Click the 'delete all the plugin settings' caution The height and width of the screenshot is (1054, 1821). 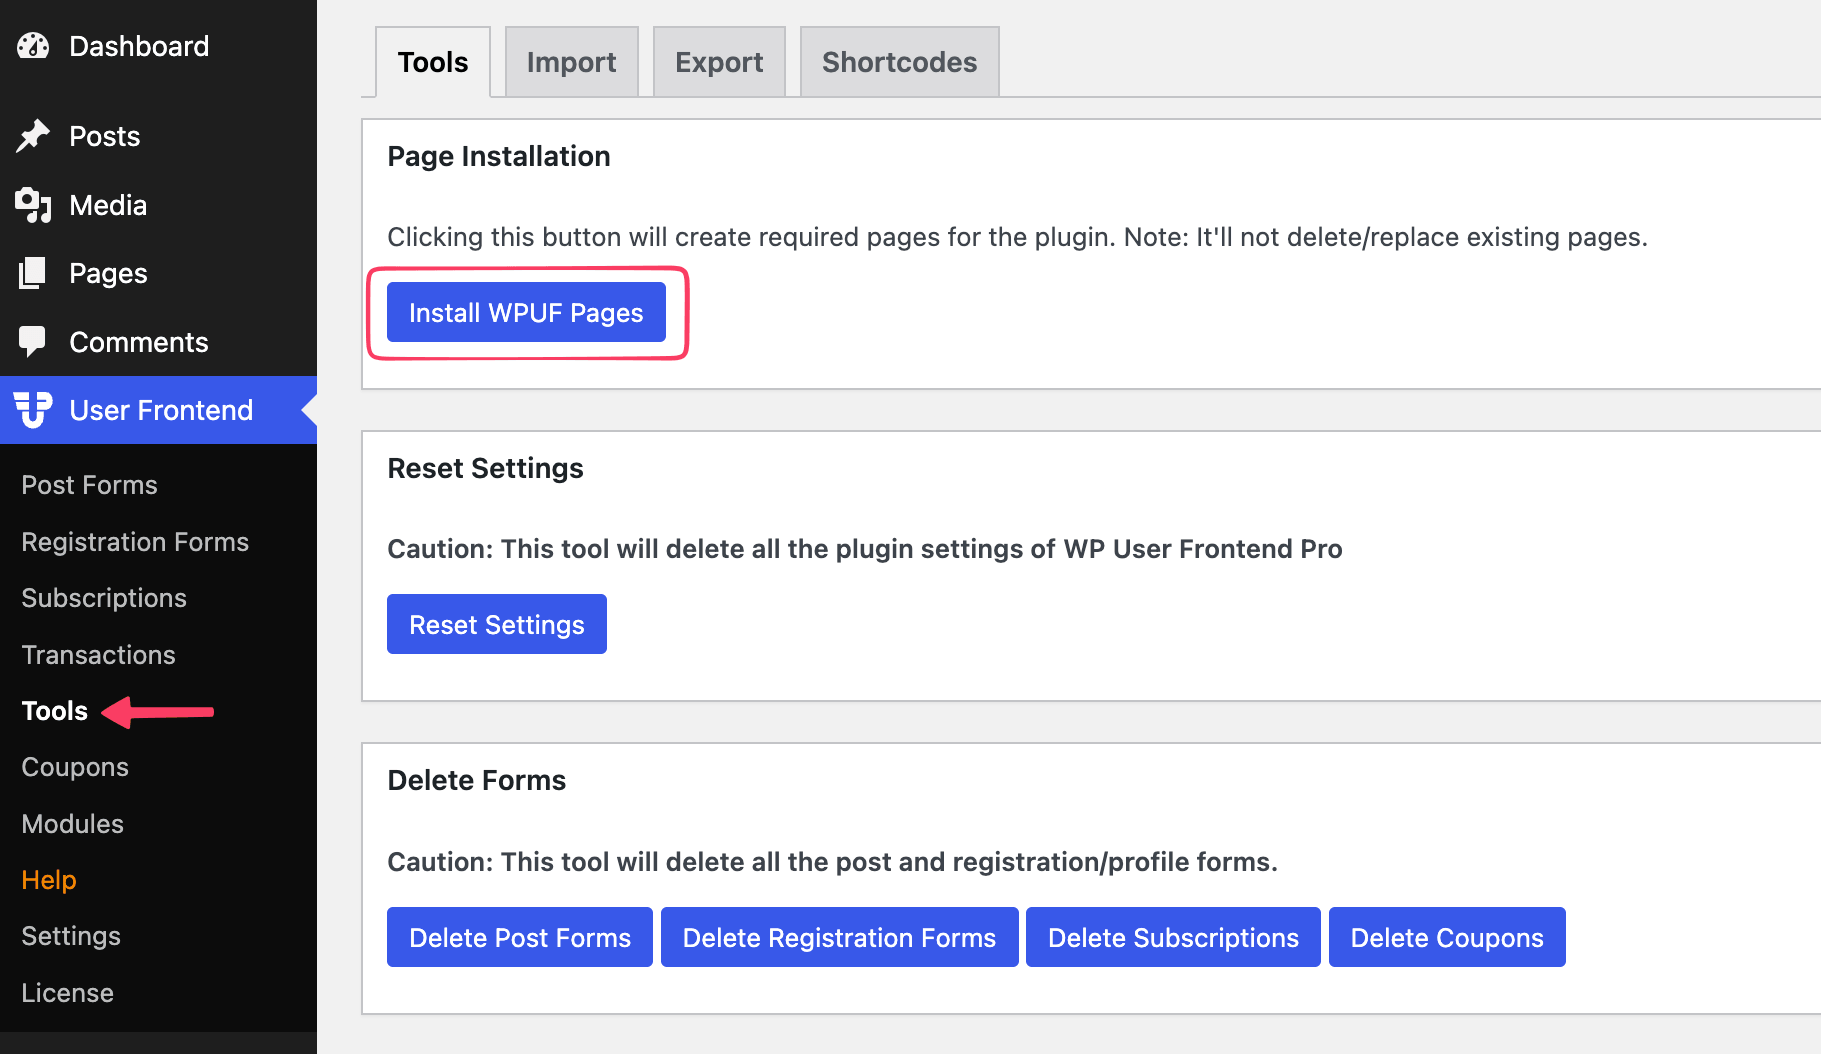click(x=865, y=550)
